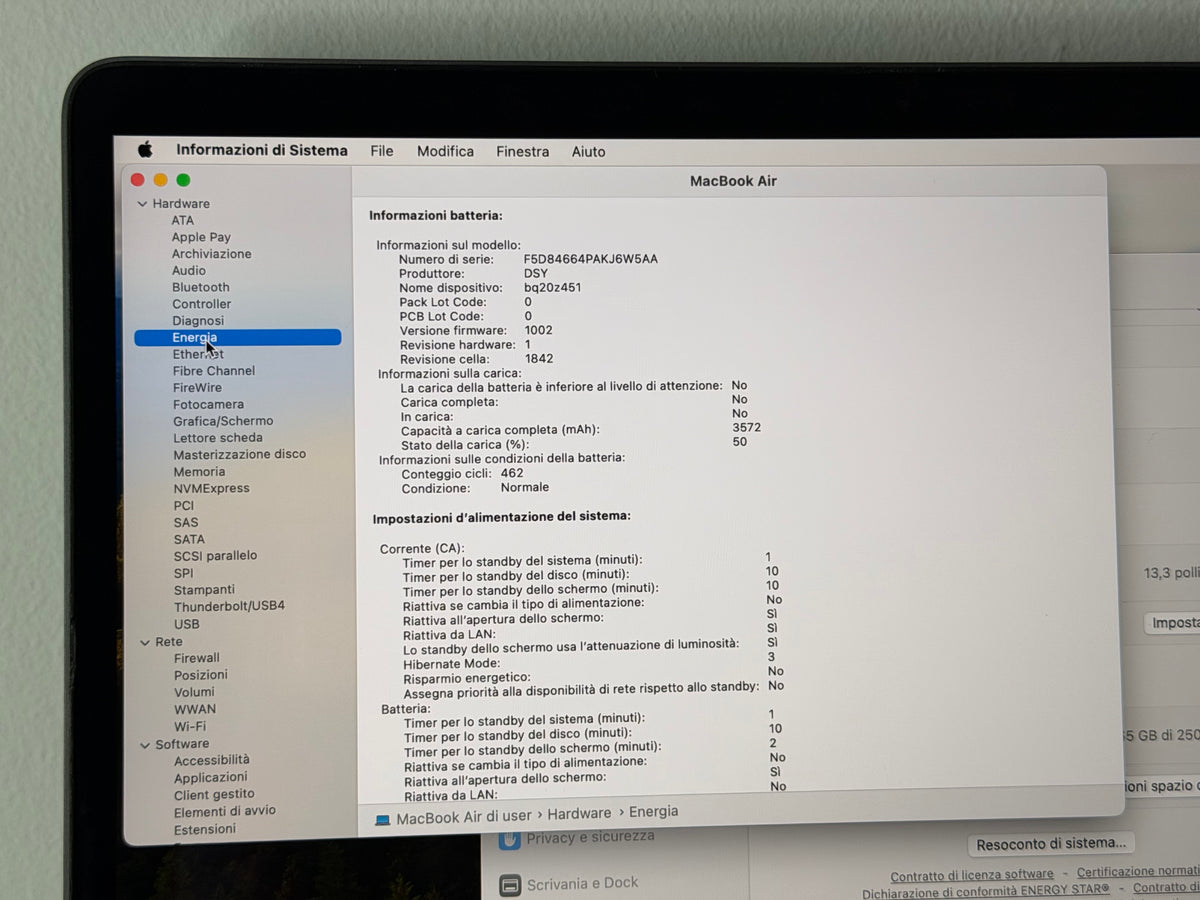
Task: Select FireWire in the sidebar
Action: 198,388
